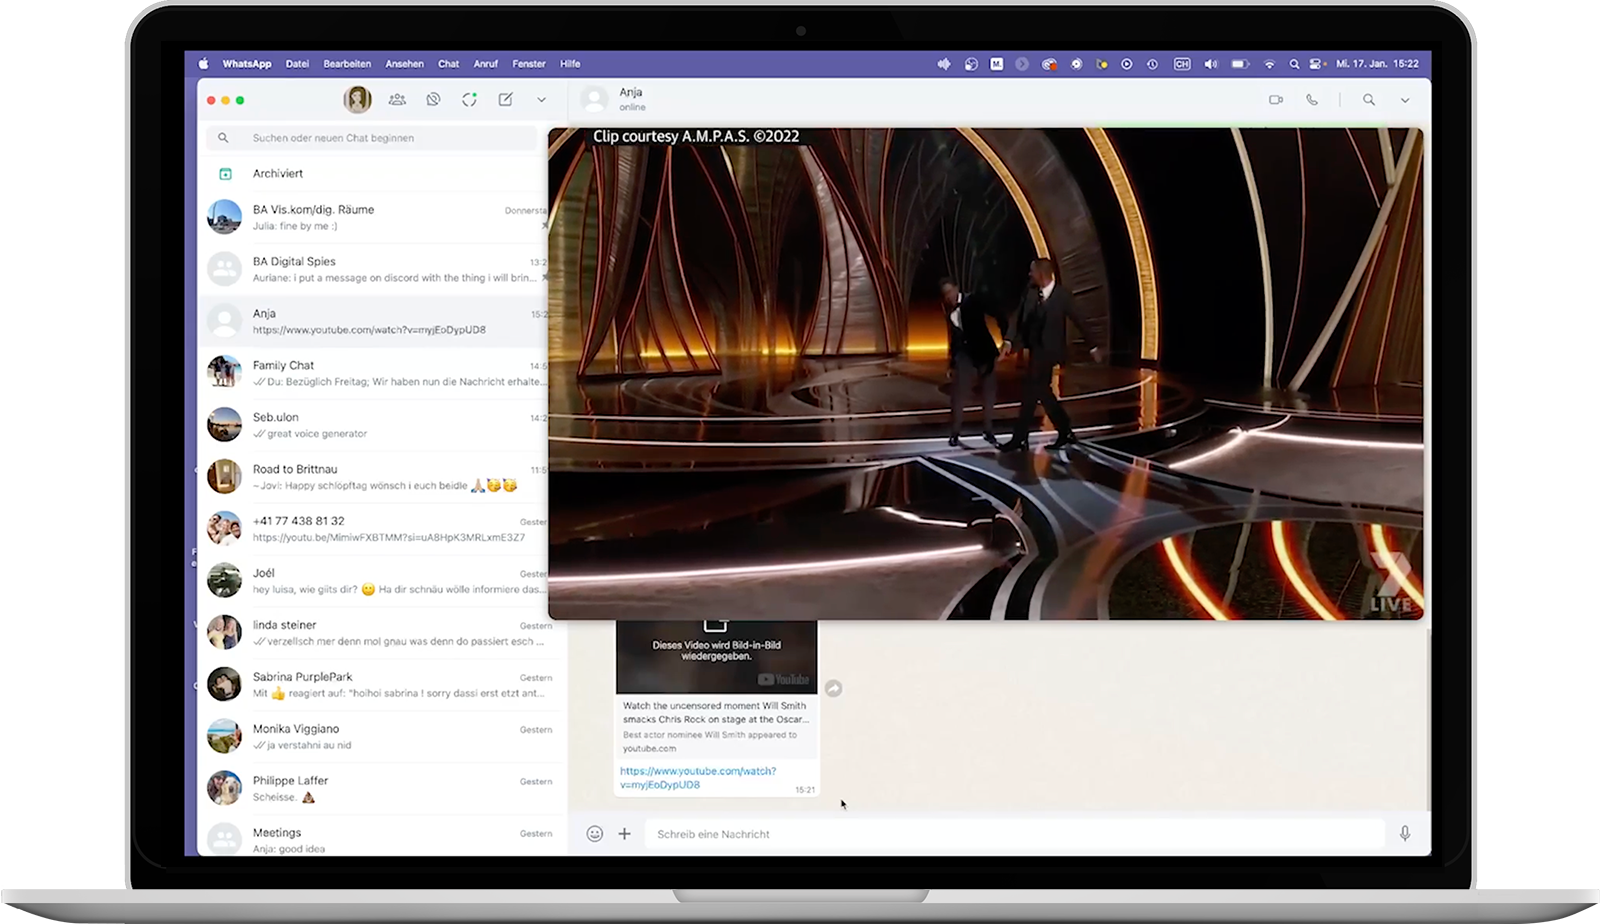This screenshot has height=924, width=1600.
Task: Click the magnifier icon in sidebar search
Action: click(223, 138)
